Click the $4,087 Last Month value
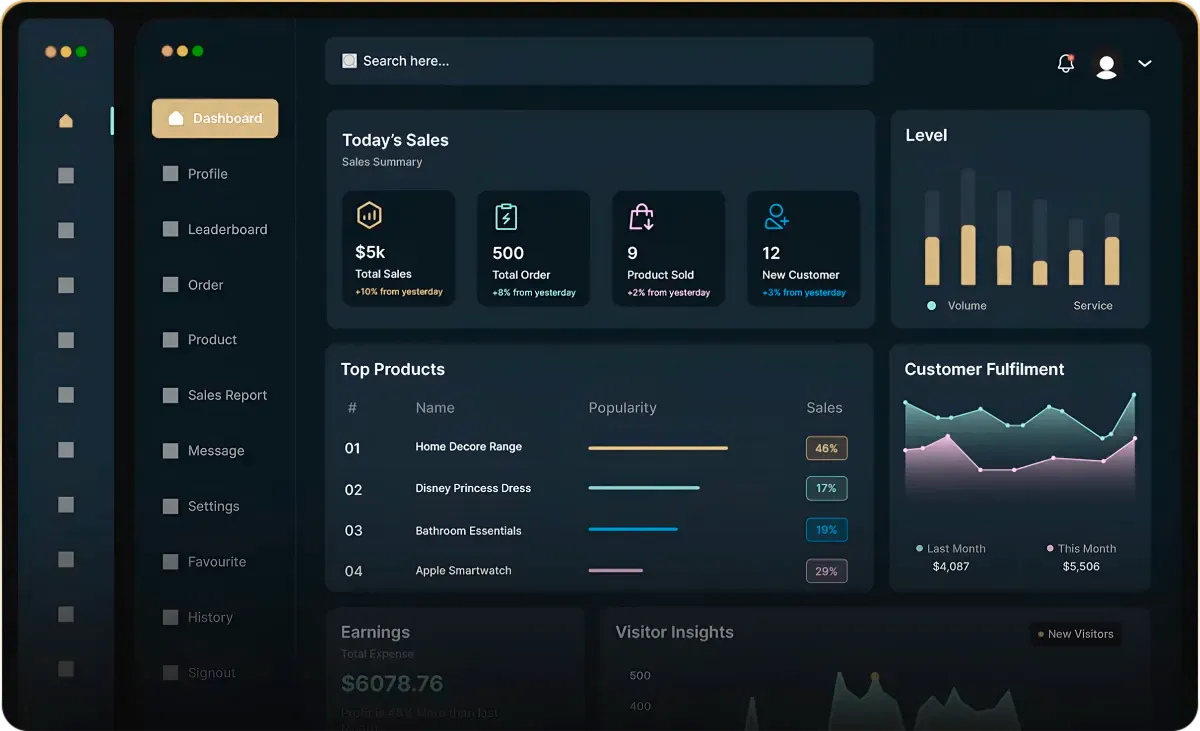Image resolution: width=1200 pixels, height=731 pixels. coord(951,567)
